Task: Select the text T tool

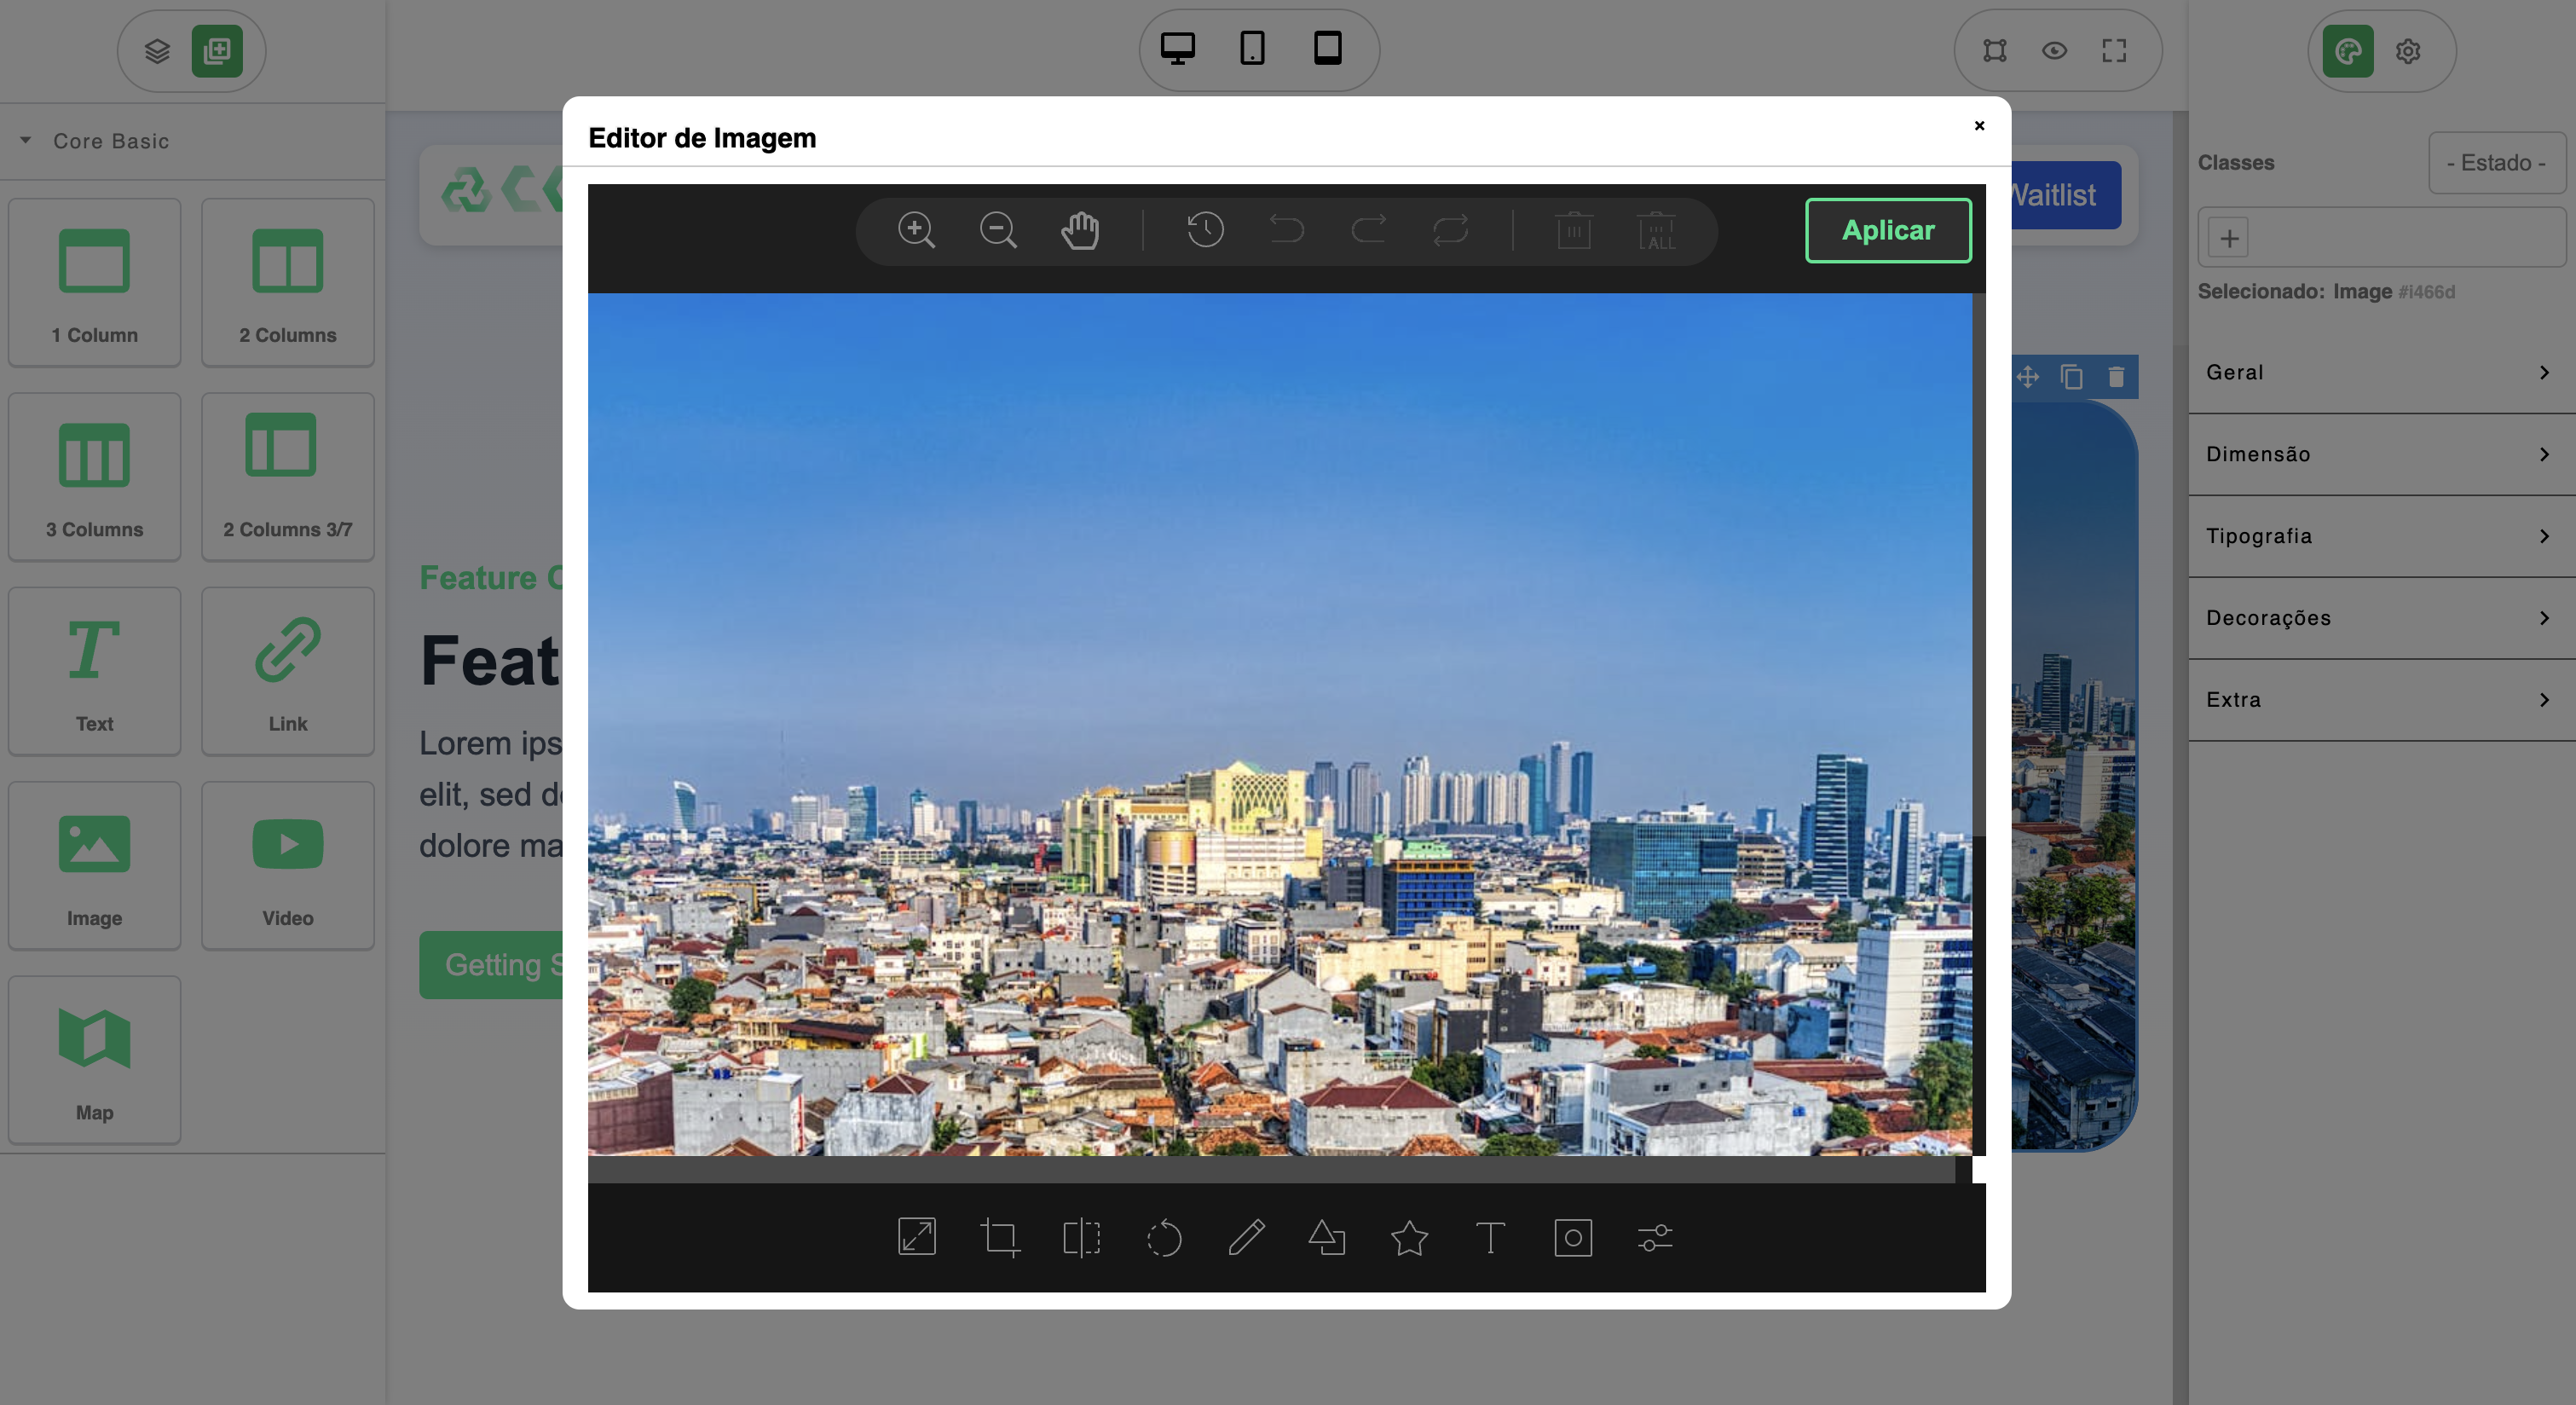Action: (1491, 1237)
